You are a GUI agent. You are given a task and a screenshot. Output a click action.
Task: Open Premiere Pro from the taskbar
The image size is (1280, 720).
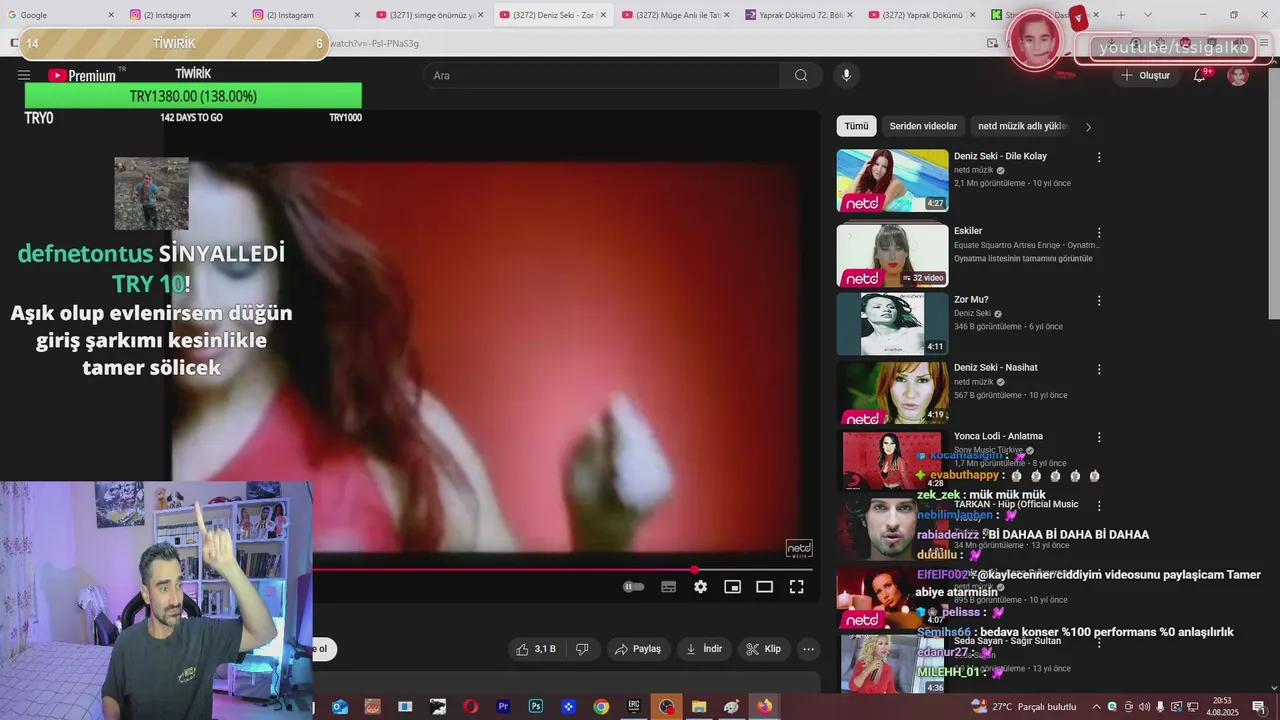(503, 706)
